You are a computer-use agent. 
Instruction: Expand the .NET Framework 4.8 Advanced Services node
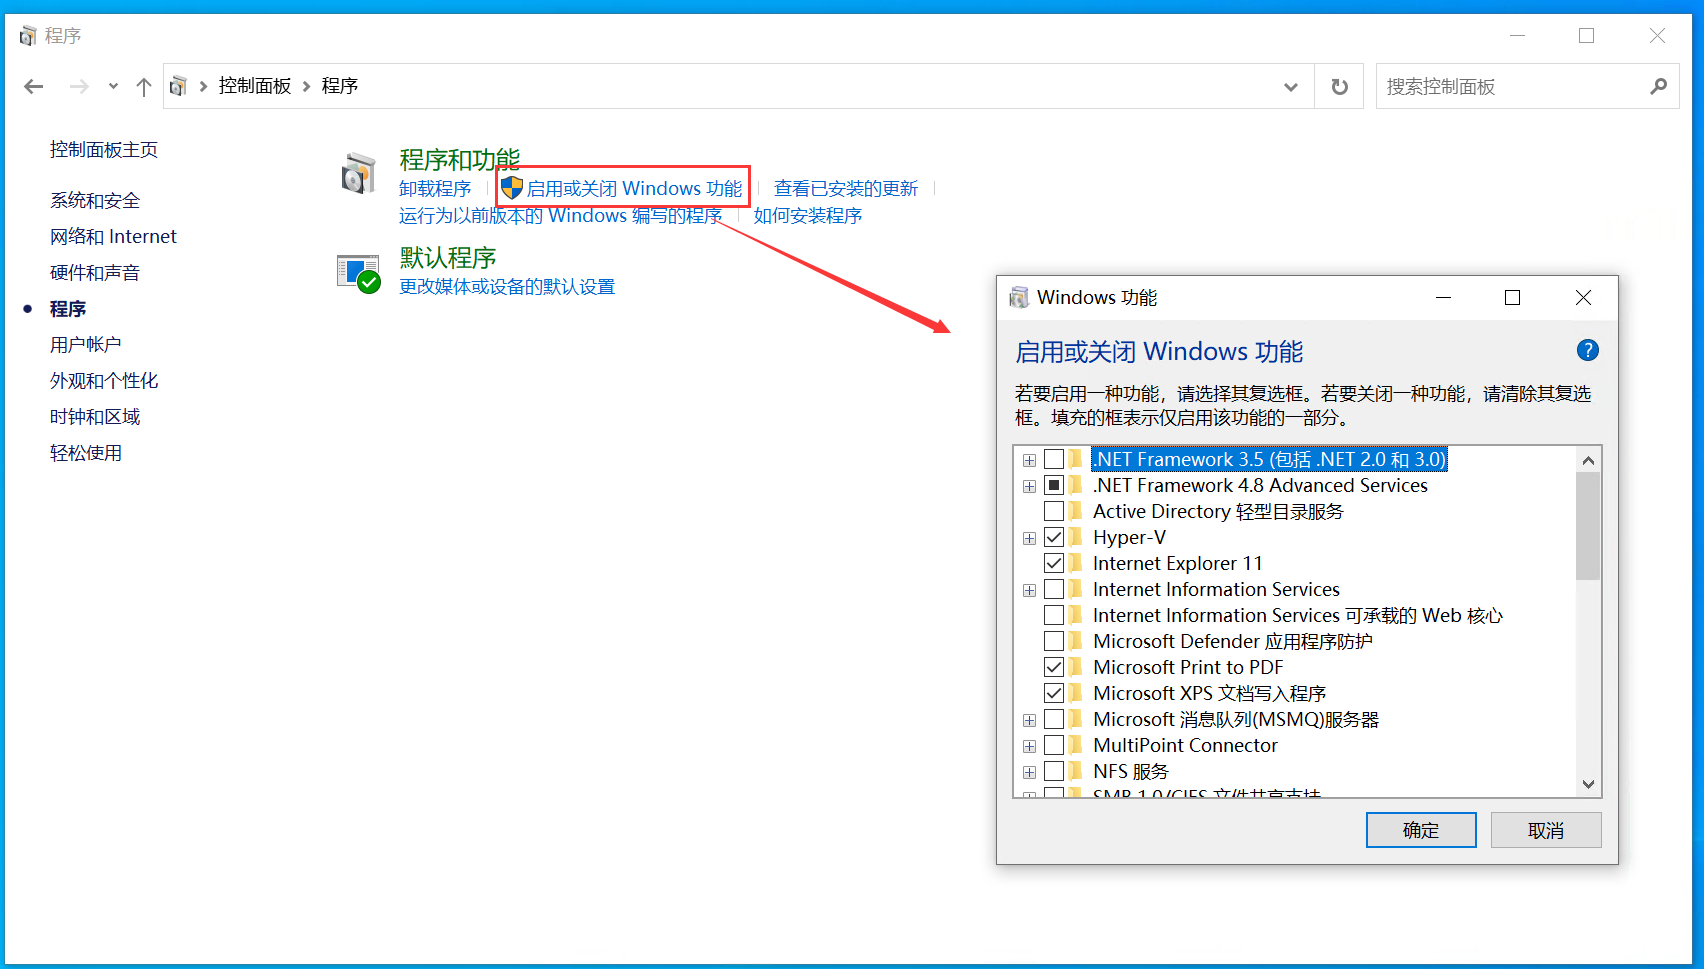click(x=1029, y=486)
